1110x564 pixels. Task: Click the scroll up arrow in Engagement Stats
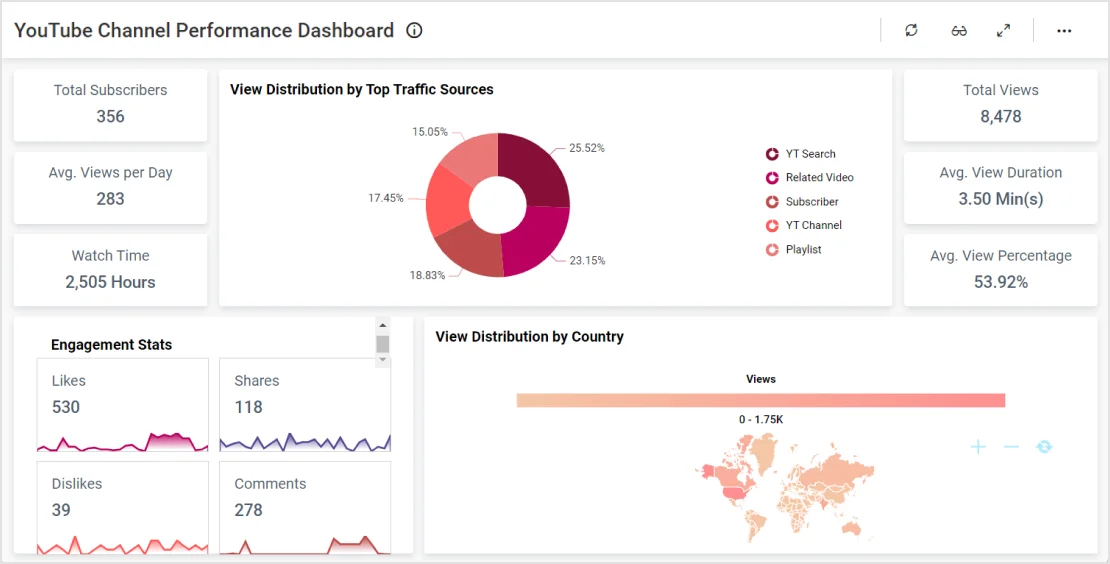pos(382,325)
